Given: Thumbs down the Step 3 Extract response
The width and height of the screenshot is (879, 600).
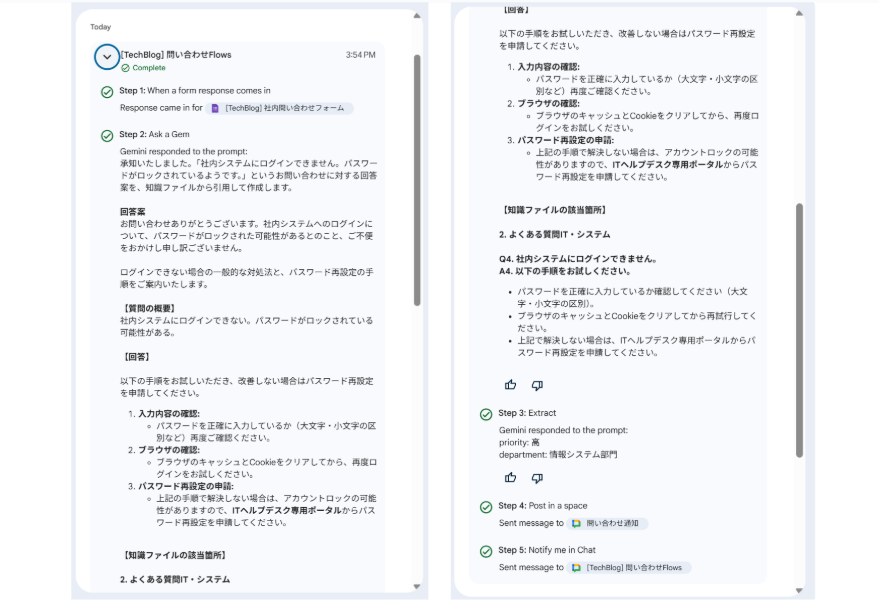Looking at the screenshot, I should [537, 478].
